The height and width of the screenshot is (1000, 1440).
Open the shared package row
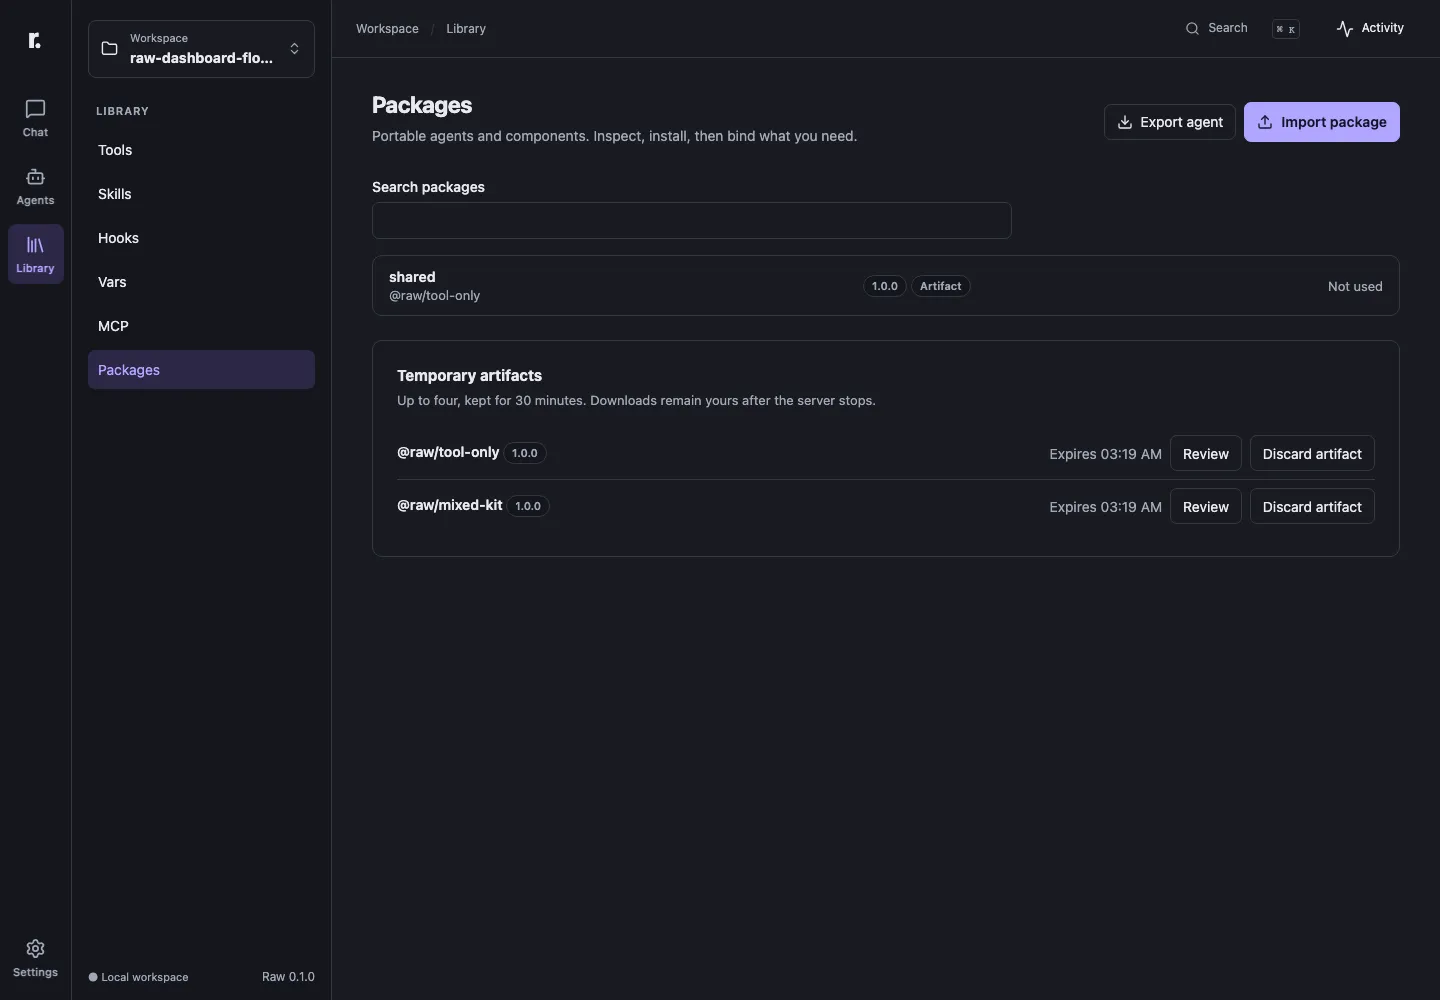[886, 286]
